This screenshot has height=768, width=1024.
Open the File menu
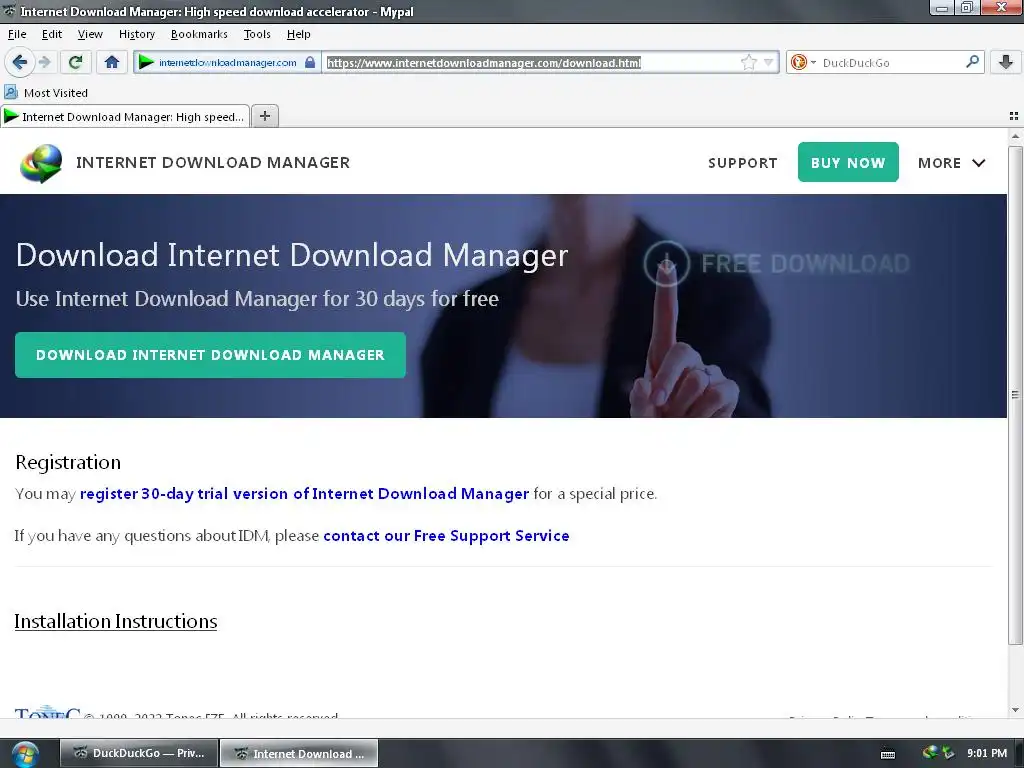click(x=17, y=34)
